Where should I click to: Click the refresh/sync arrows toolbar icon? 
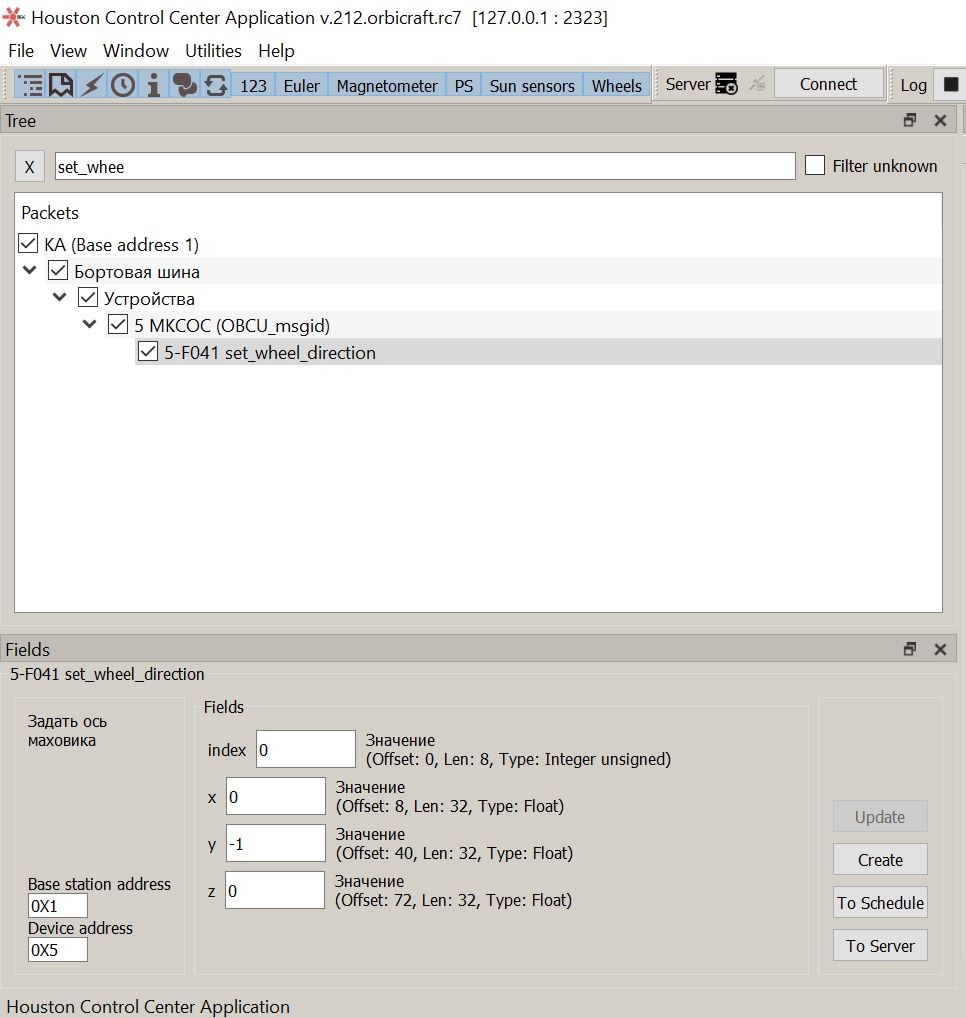pyautogui.click(x=214, y=84)
